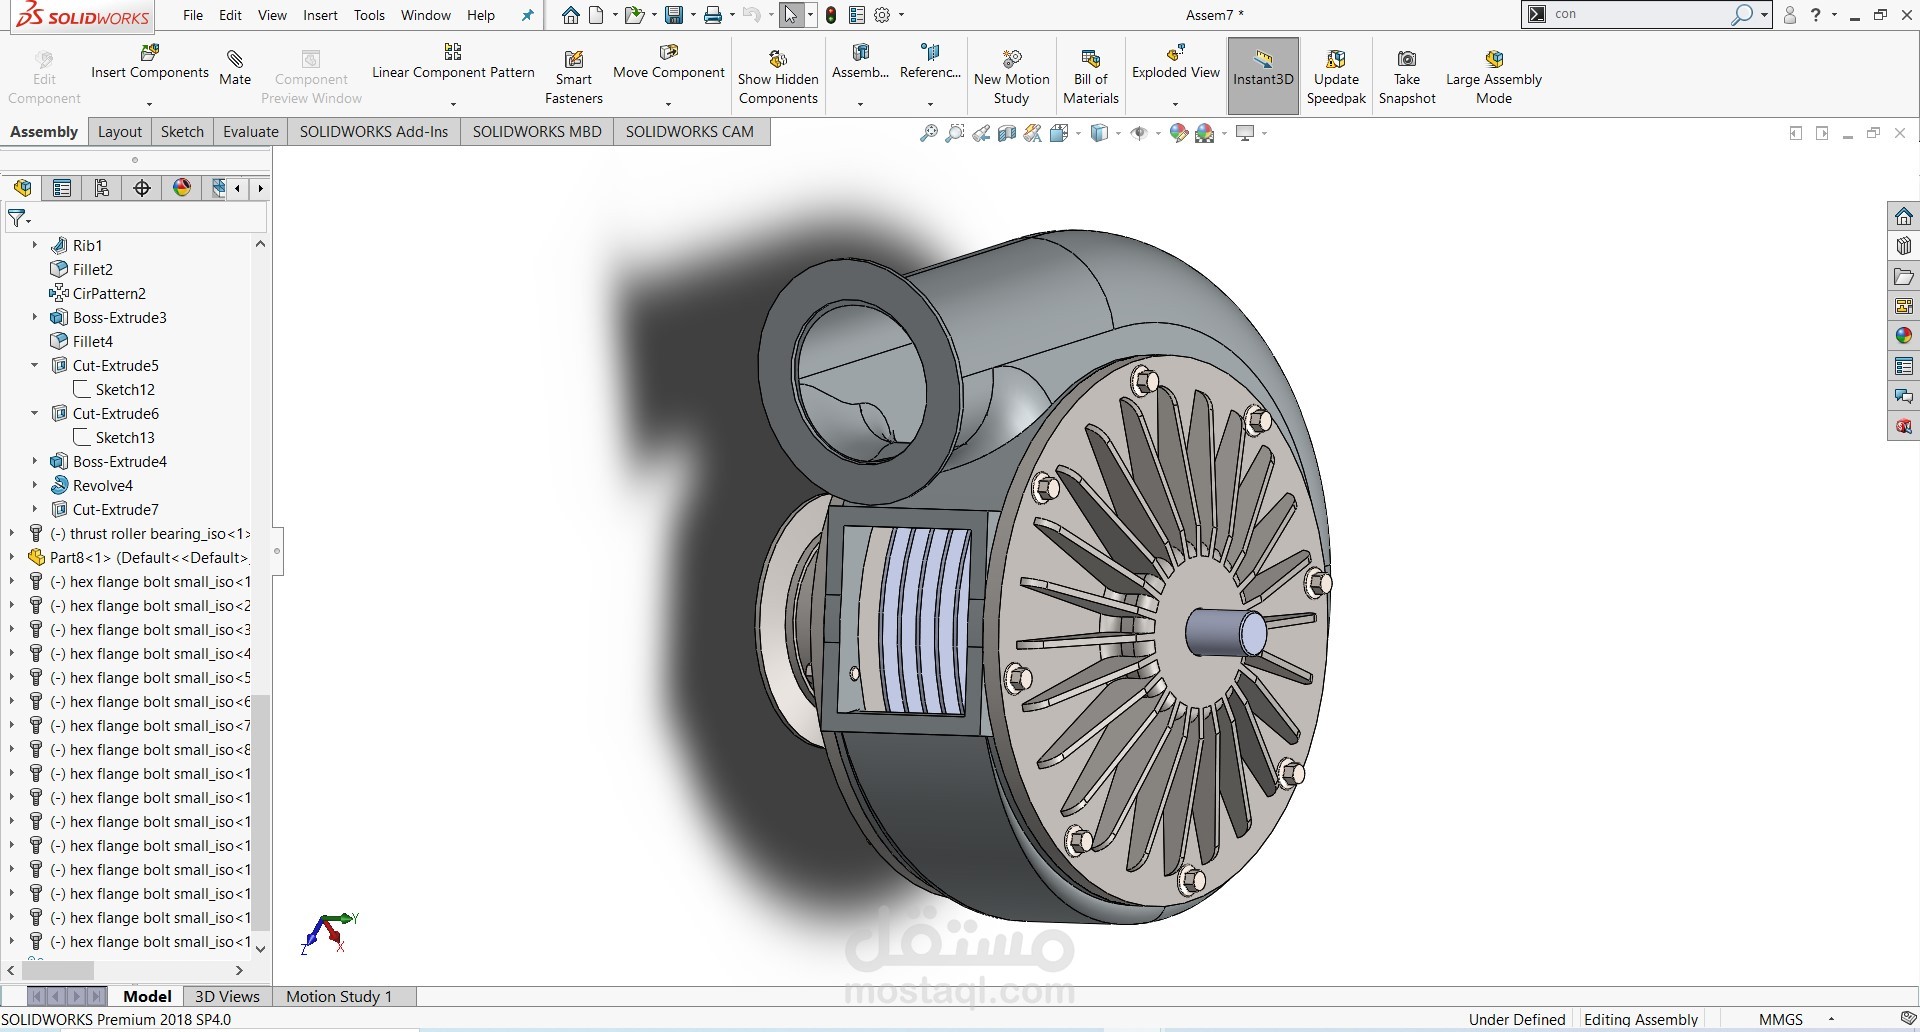This screenshot has height=1032, width=1920.
Task: Launch Smart Fasteners
Action: pos(573,76)
